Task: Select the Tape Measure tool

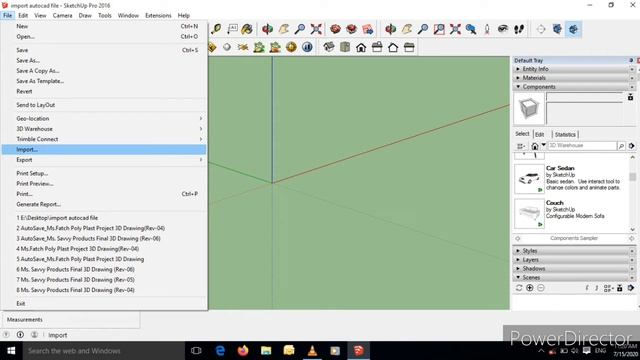Action: pos(216,29)
